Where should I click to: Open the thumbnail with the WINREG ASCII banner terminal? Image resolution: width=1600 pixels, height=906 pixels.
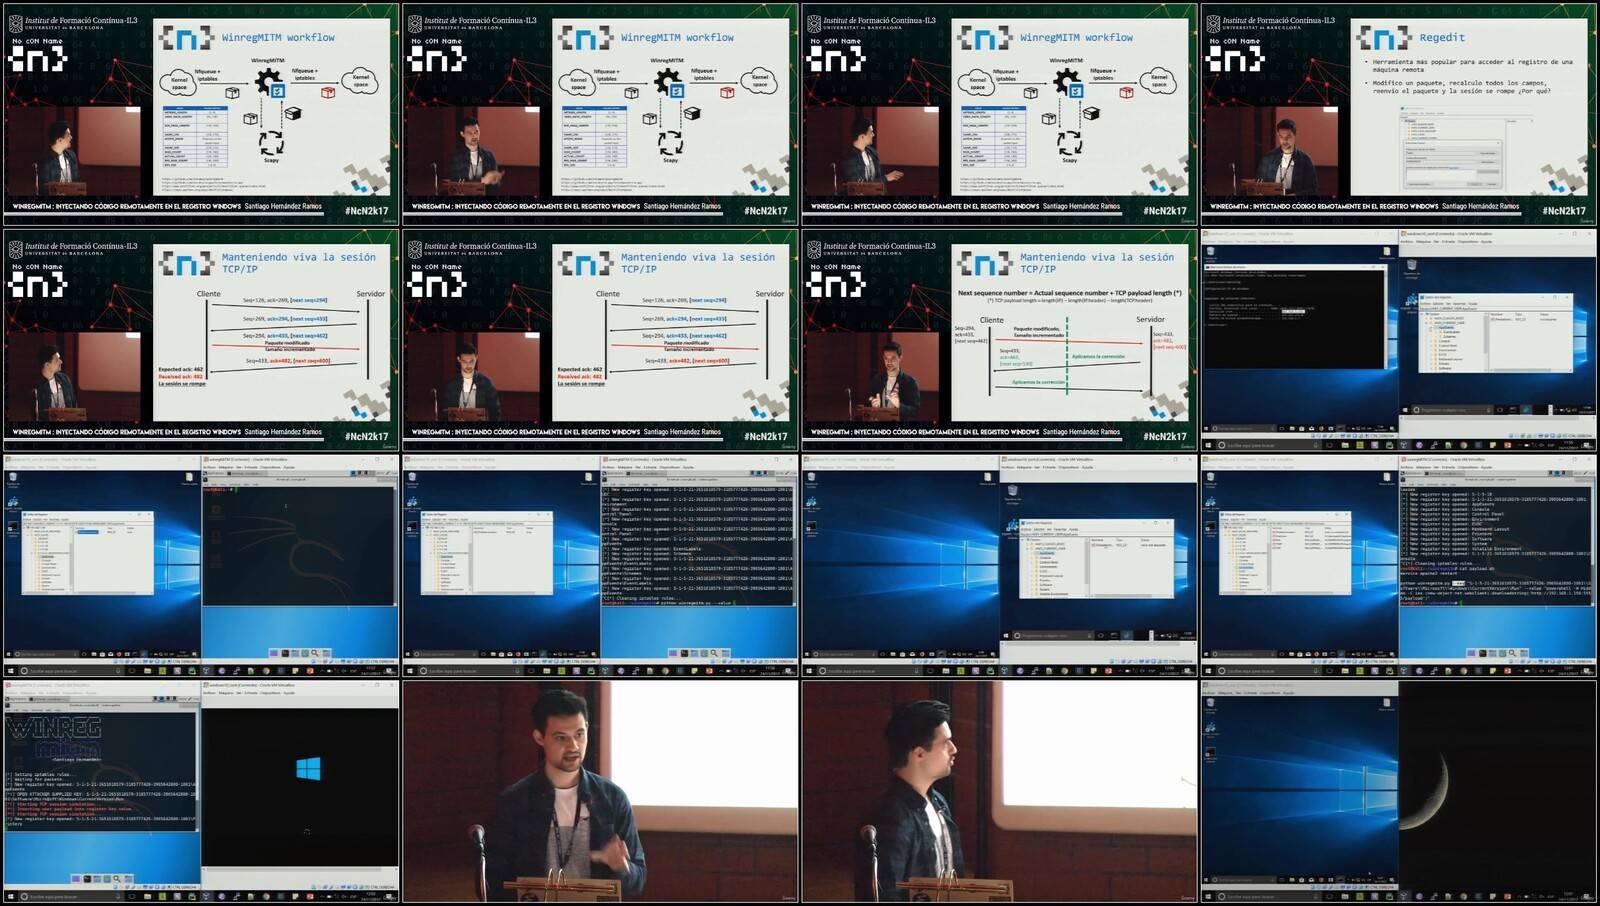201,792
